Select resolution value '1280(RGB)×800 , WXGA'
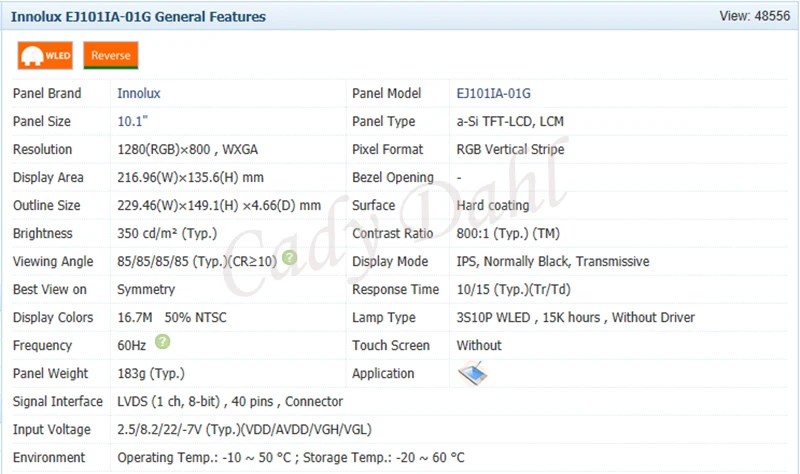 (187, 149)
